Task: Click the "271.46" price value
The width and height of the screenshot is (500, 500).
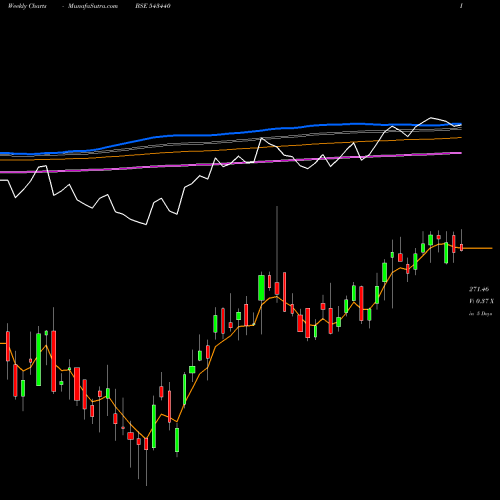Action: tap(479, 289)
